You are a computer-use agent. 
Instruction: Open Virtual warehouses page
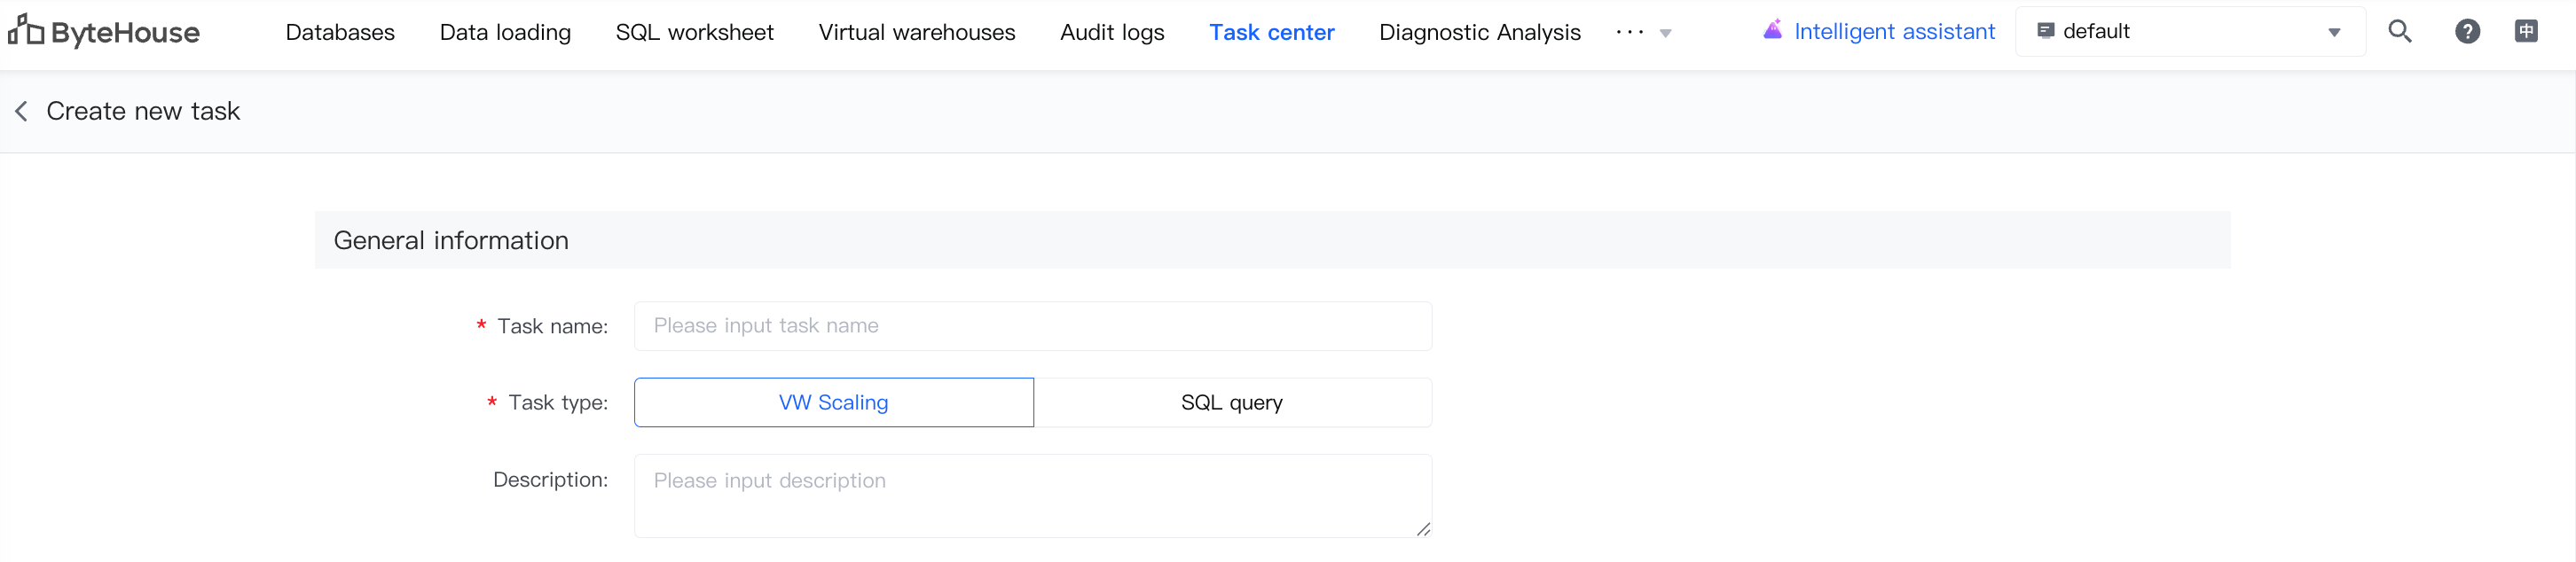pyautogui.click(x=916, y=33)
